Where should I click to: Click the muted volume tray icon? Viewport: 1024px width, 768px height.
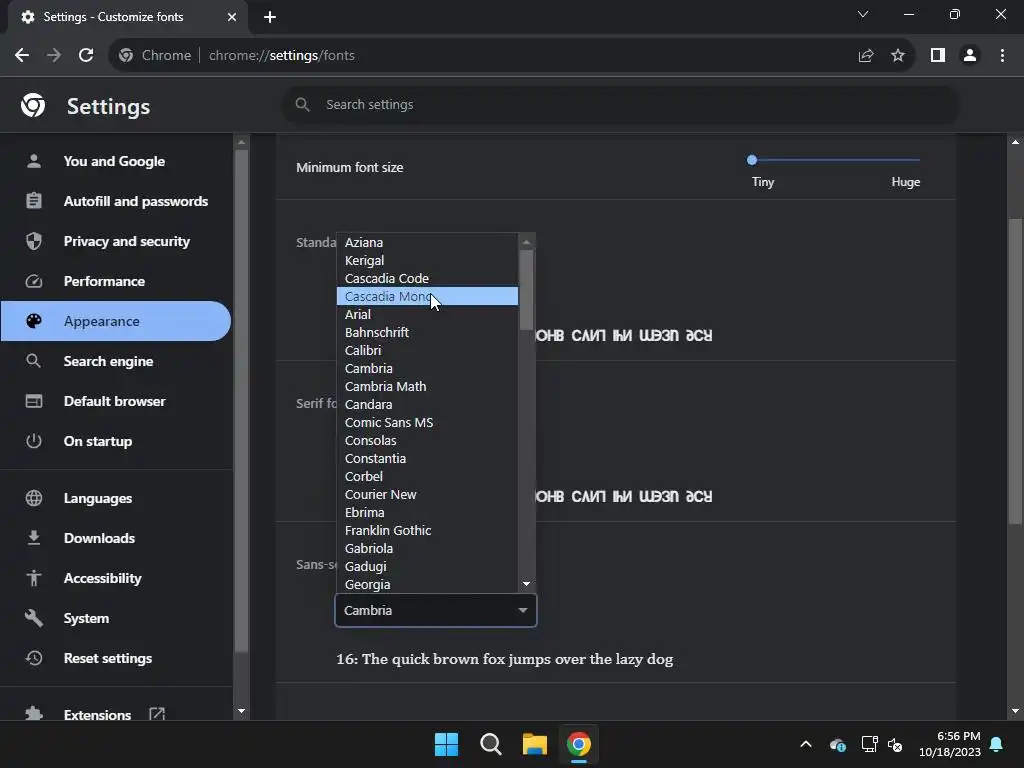[895, 744]
